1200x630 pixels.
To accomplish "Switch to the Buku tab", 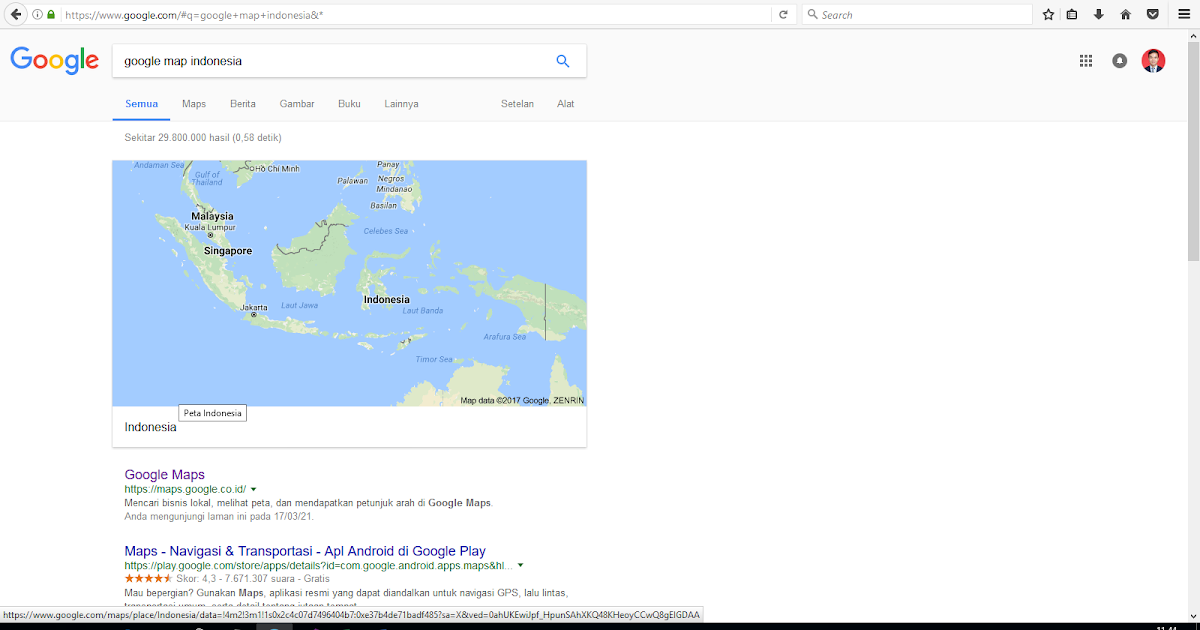I will click(349, 104).
